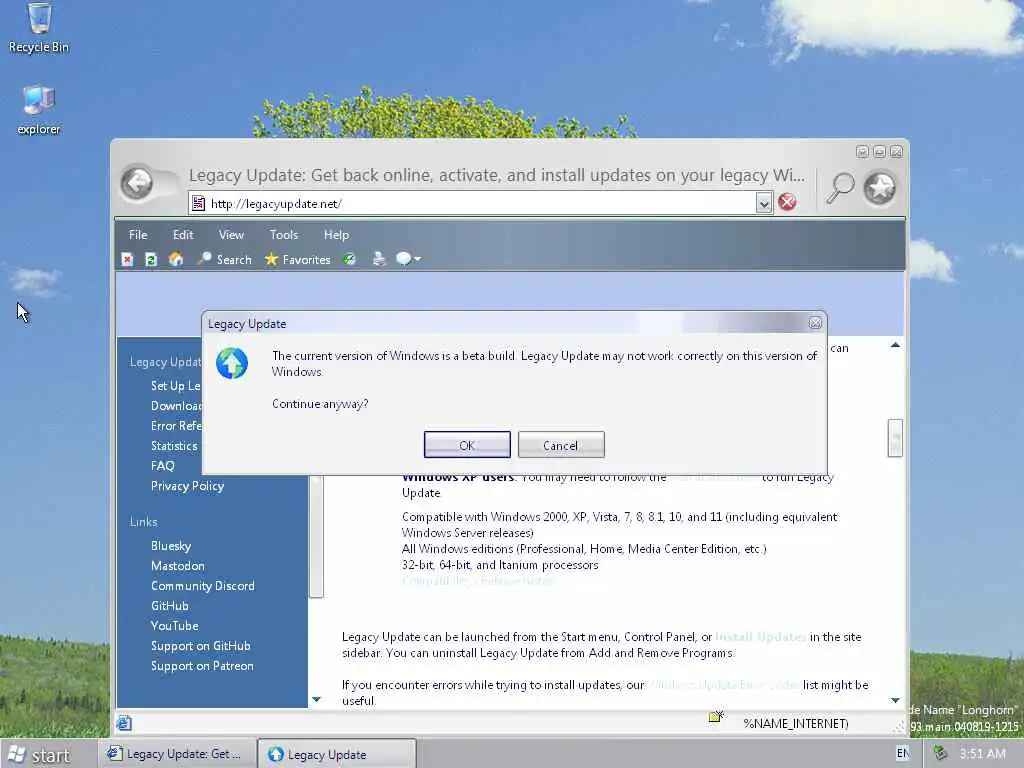Open the Community Discord link
This screenshot has height=768, width=1024.
[202, 586]
